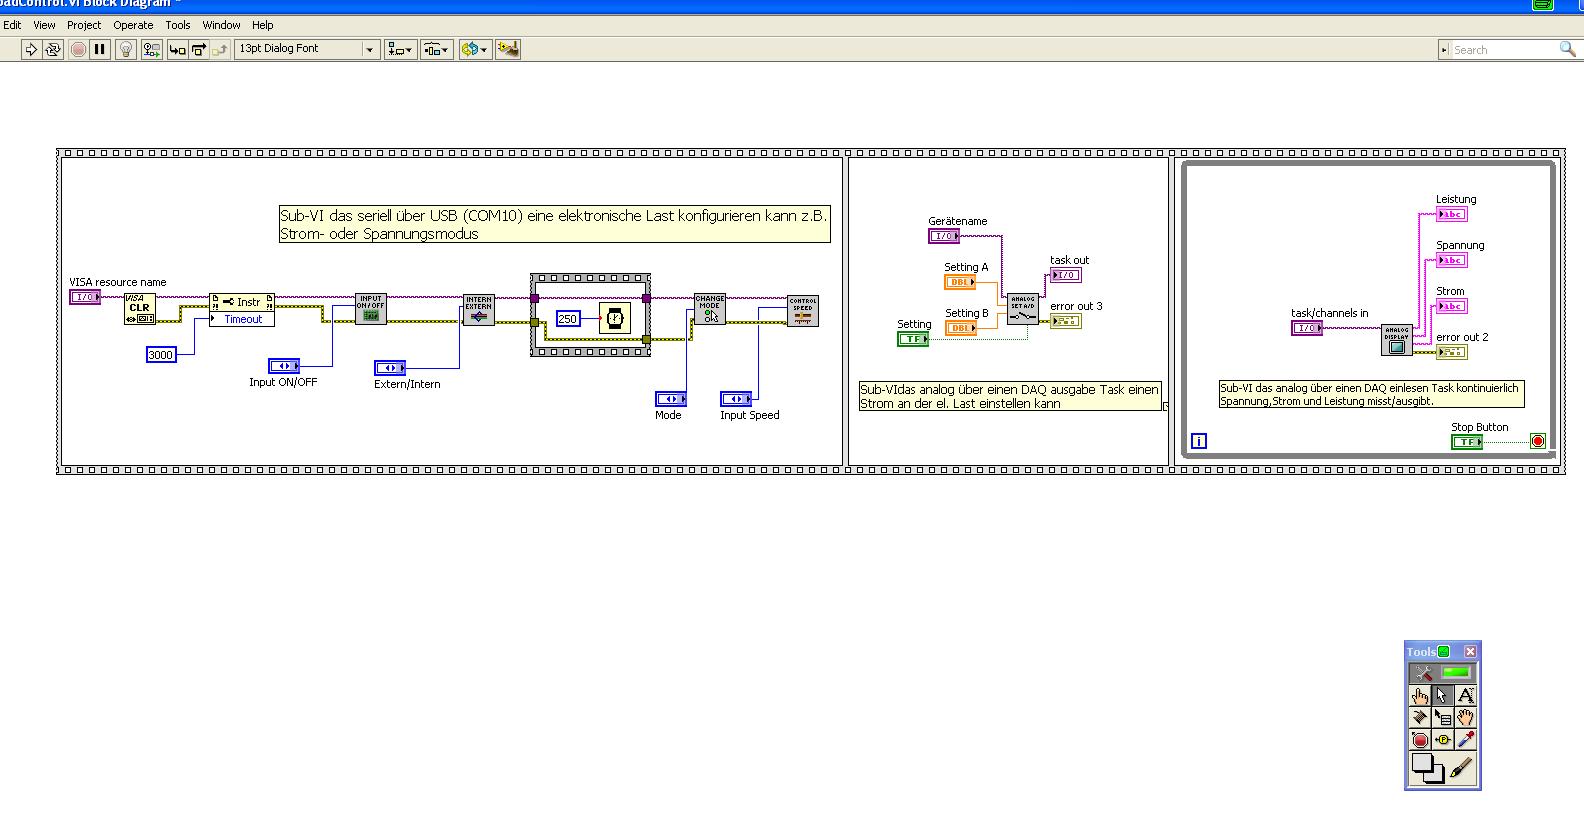Click the Step Into toolbar button
This screenshot has height=834, width=1584.
tap(177, 49)
